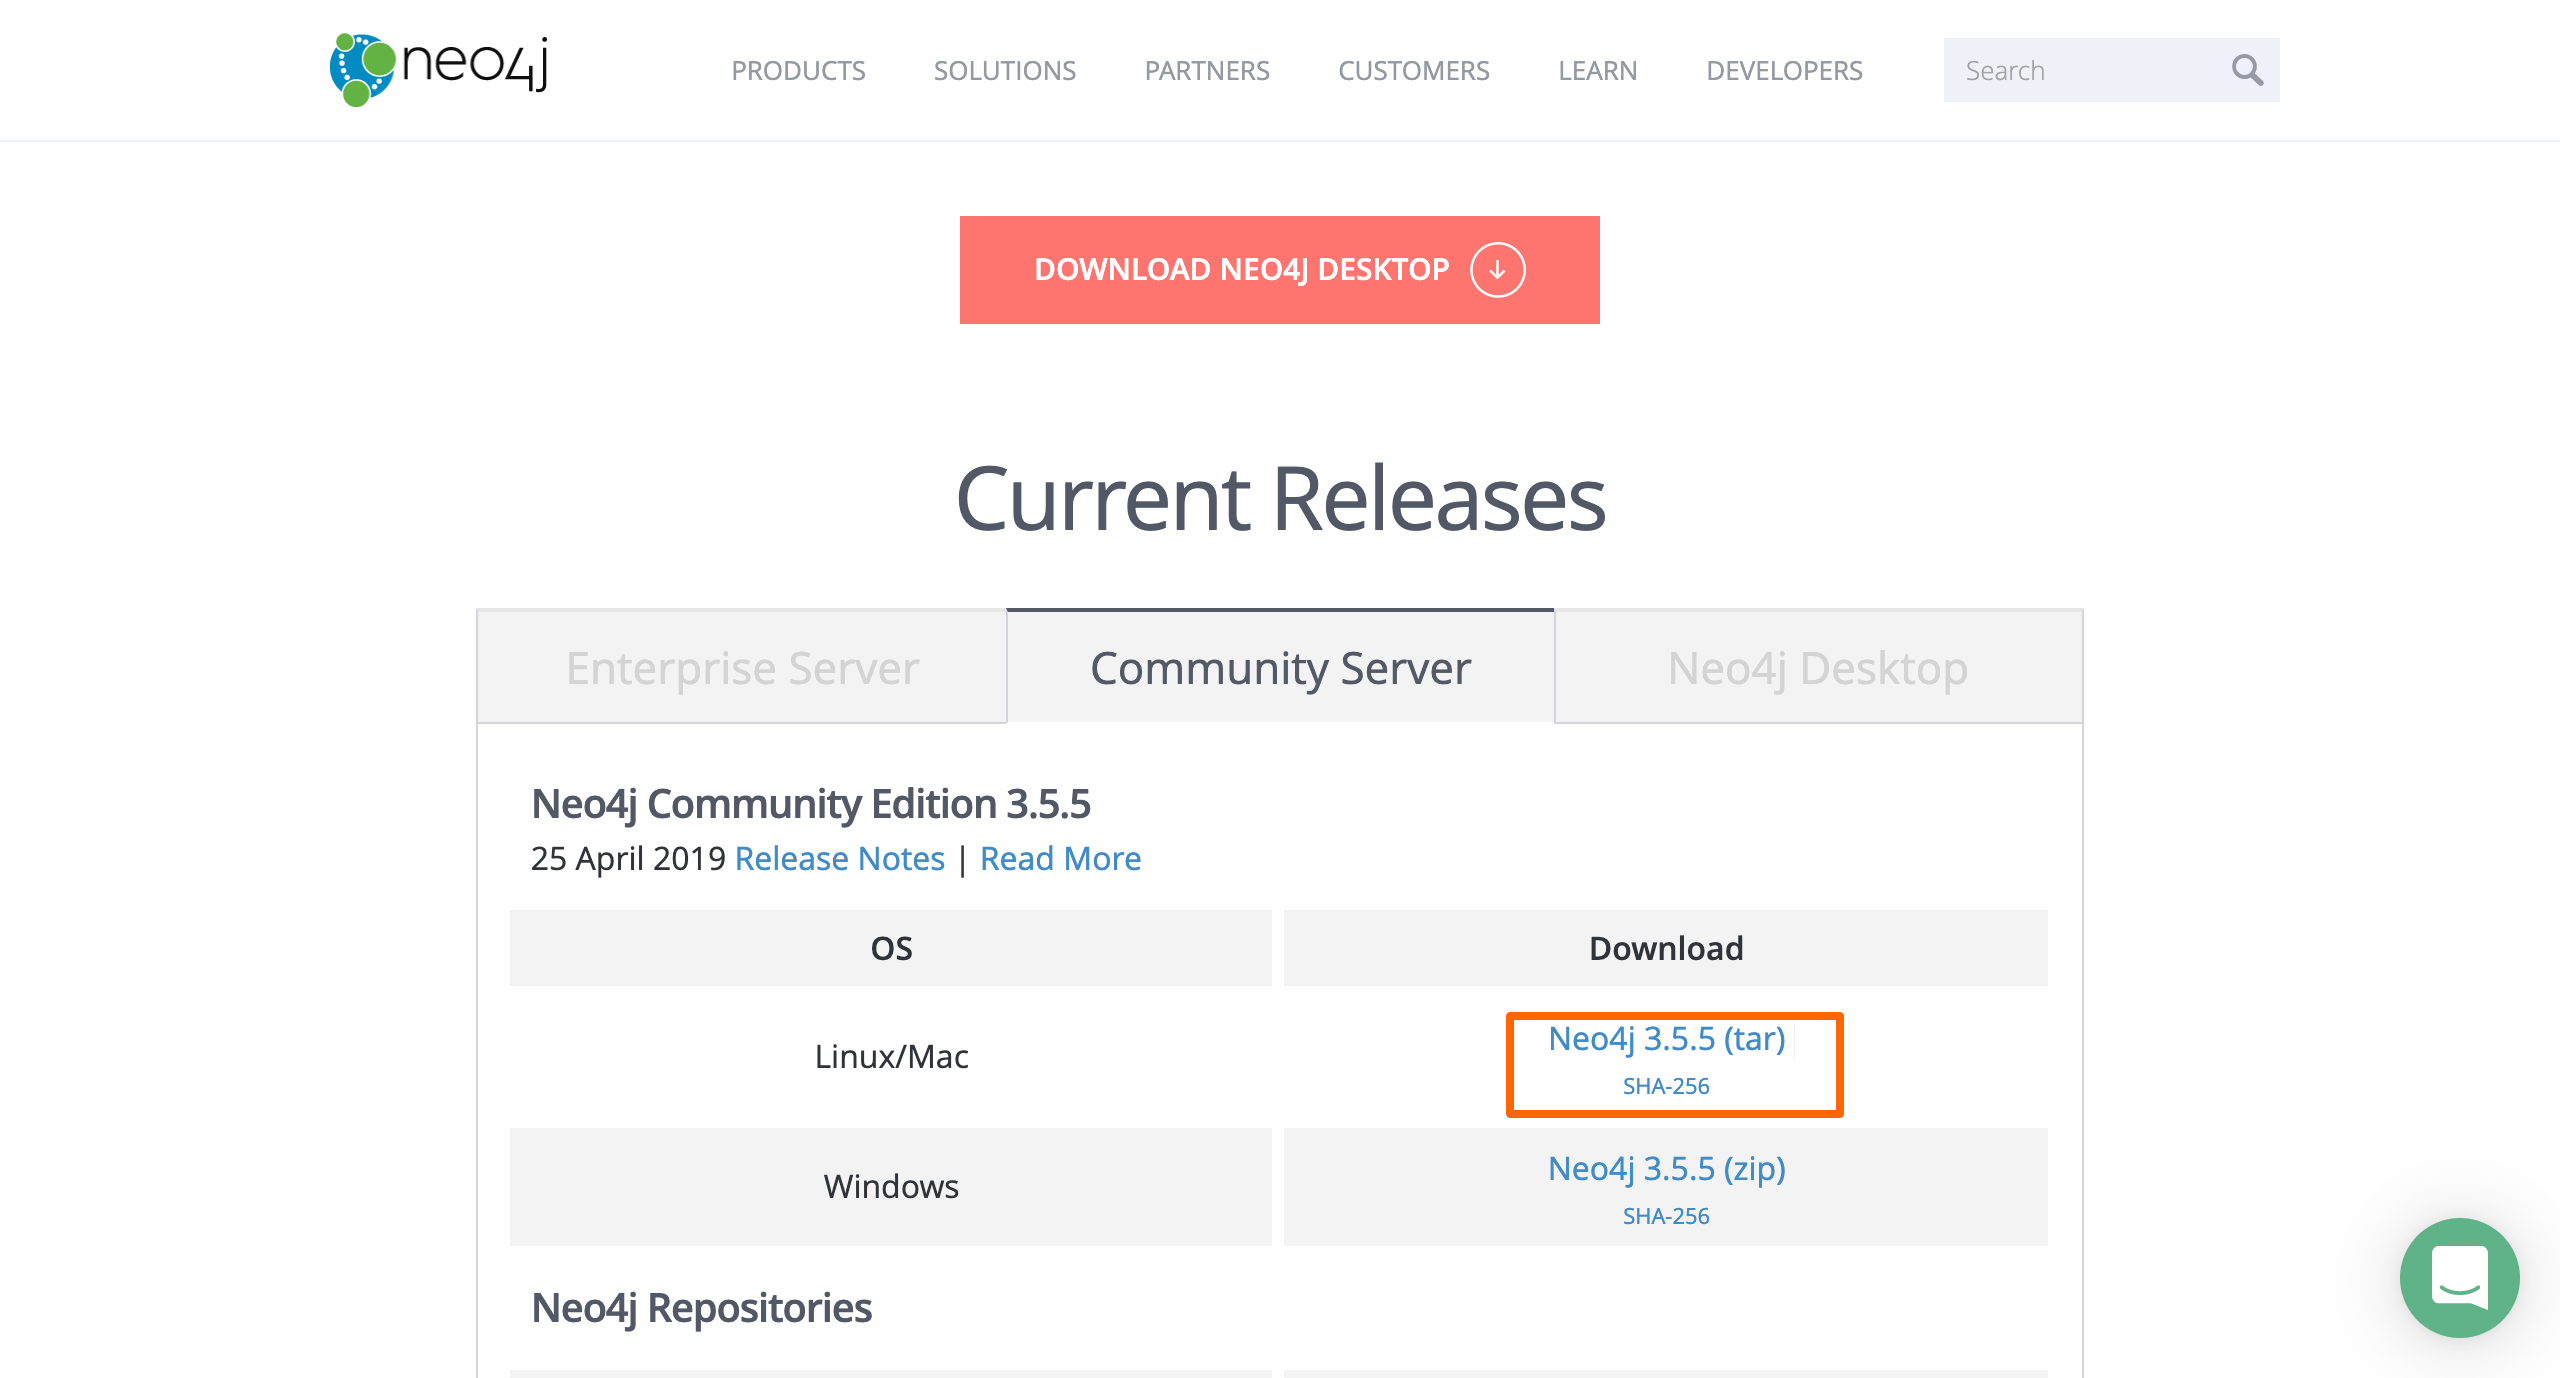Download Neo4j 3.5.5 tar file
This screenshot has width=2560, height=1378.
[1666, 1039]
